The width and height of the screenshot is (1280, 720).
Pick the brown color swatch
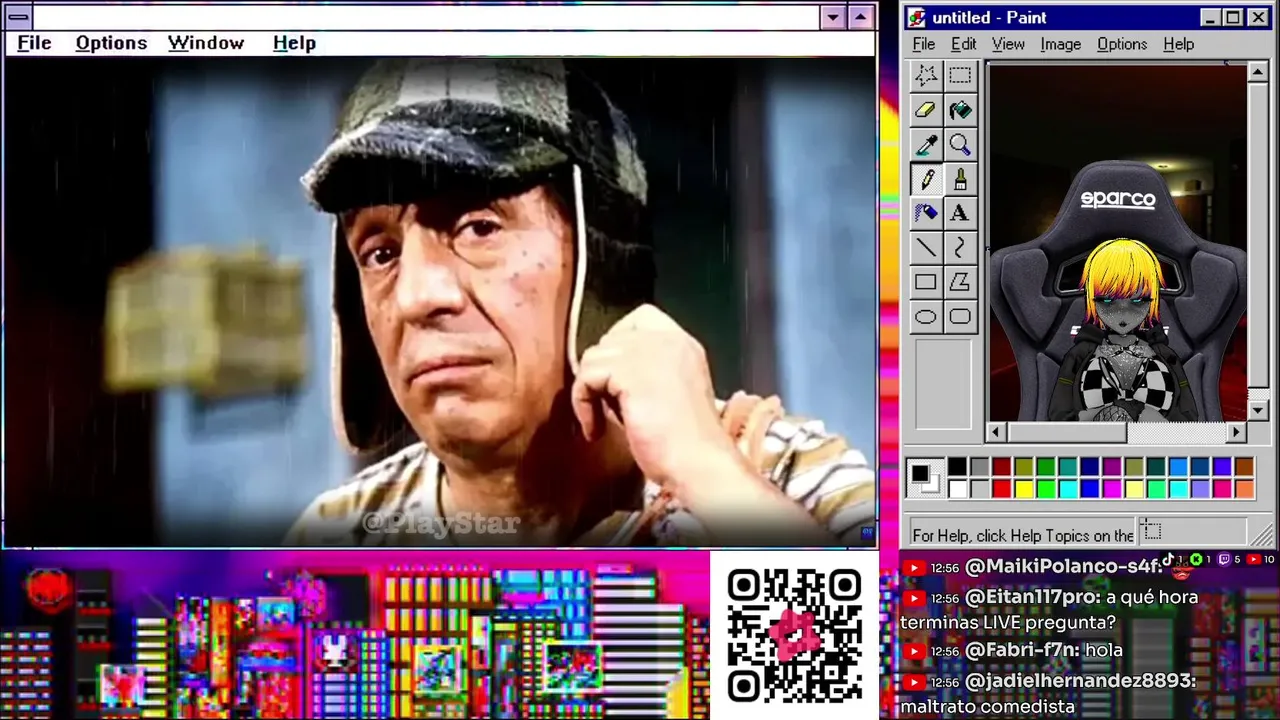pyautogui.click(x=1244, y=467)
